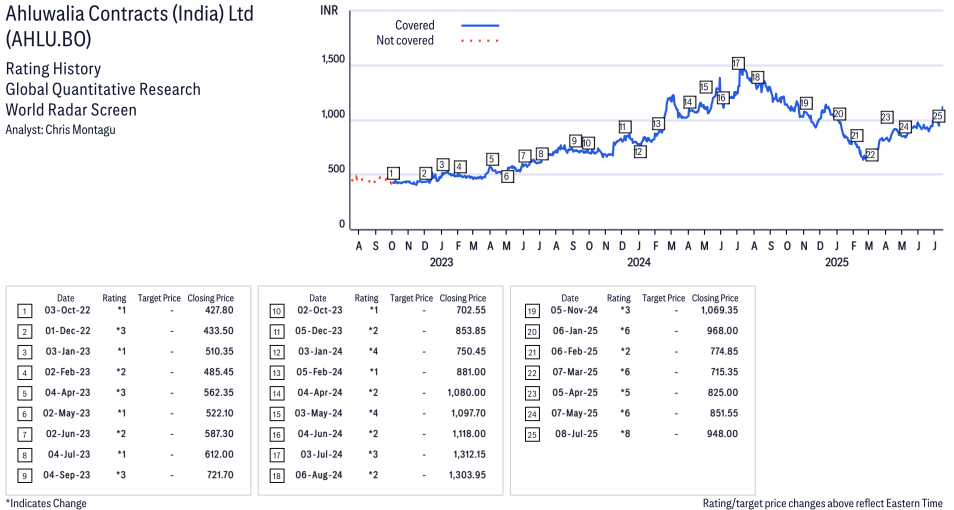The image size is (954, 510).
Task: Click the closing price 715.35
Action: (723, 372)
